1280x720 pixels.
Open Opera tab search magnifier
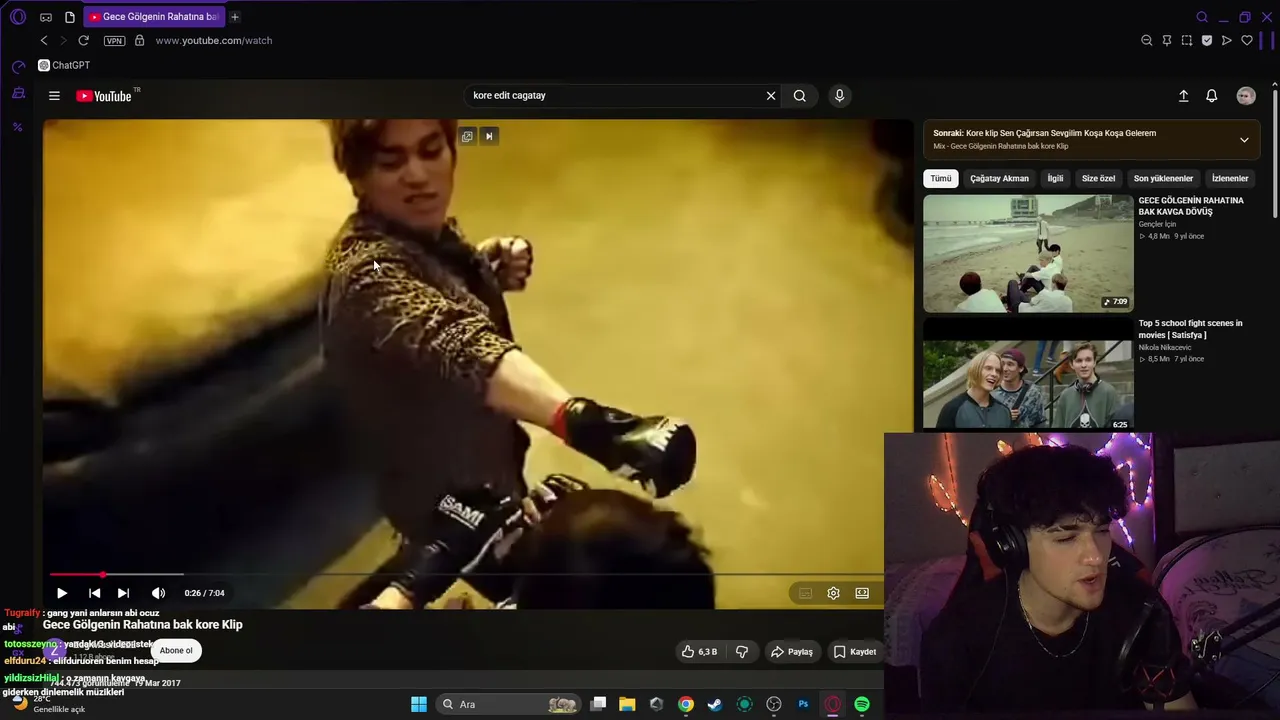point(1202,17)
